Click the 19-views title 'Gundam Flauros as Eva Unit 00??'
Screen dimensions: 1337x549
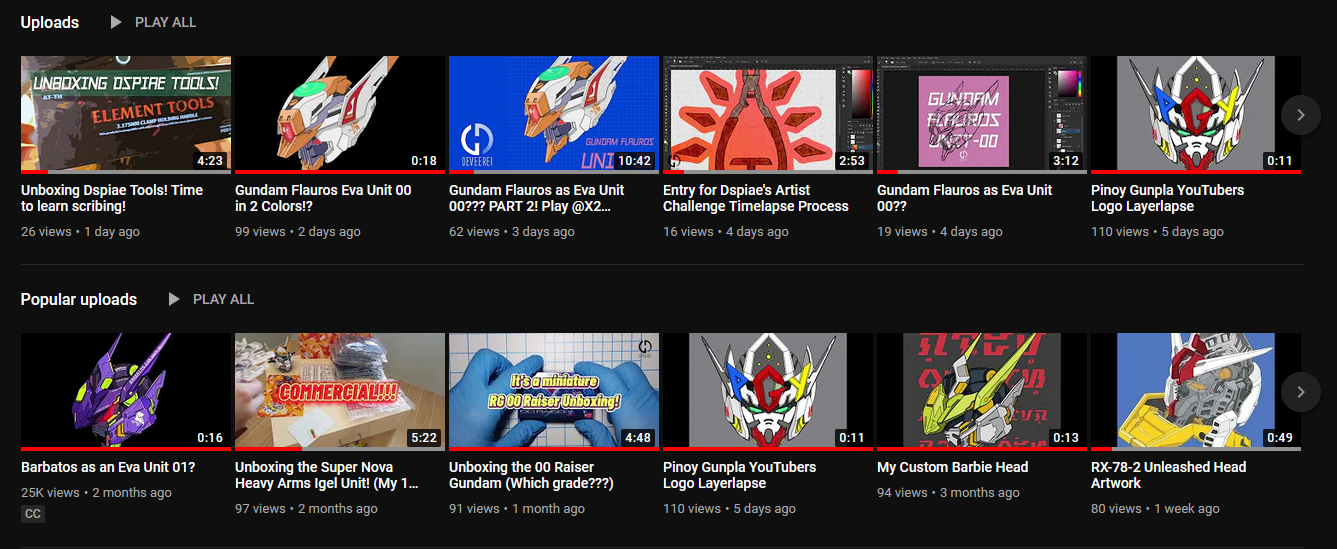coord(965,198)
